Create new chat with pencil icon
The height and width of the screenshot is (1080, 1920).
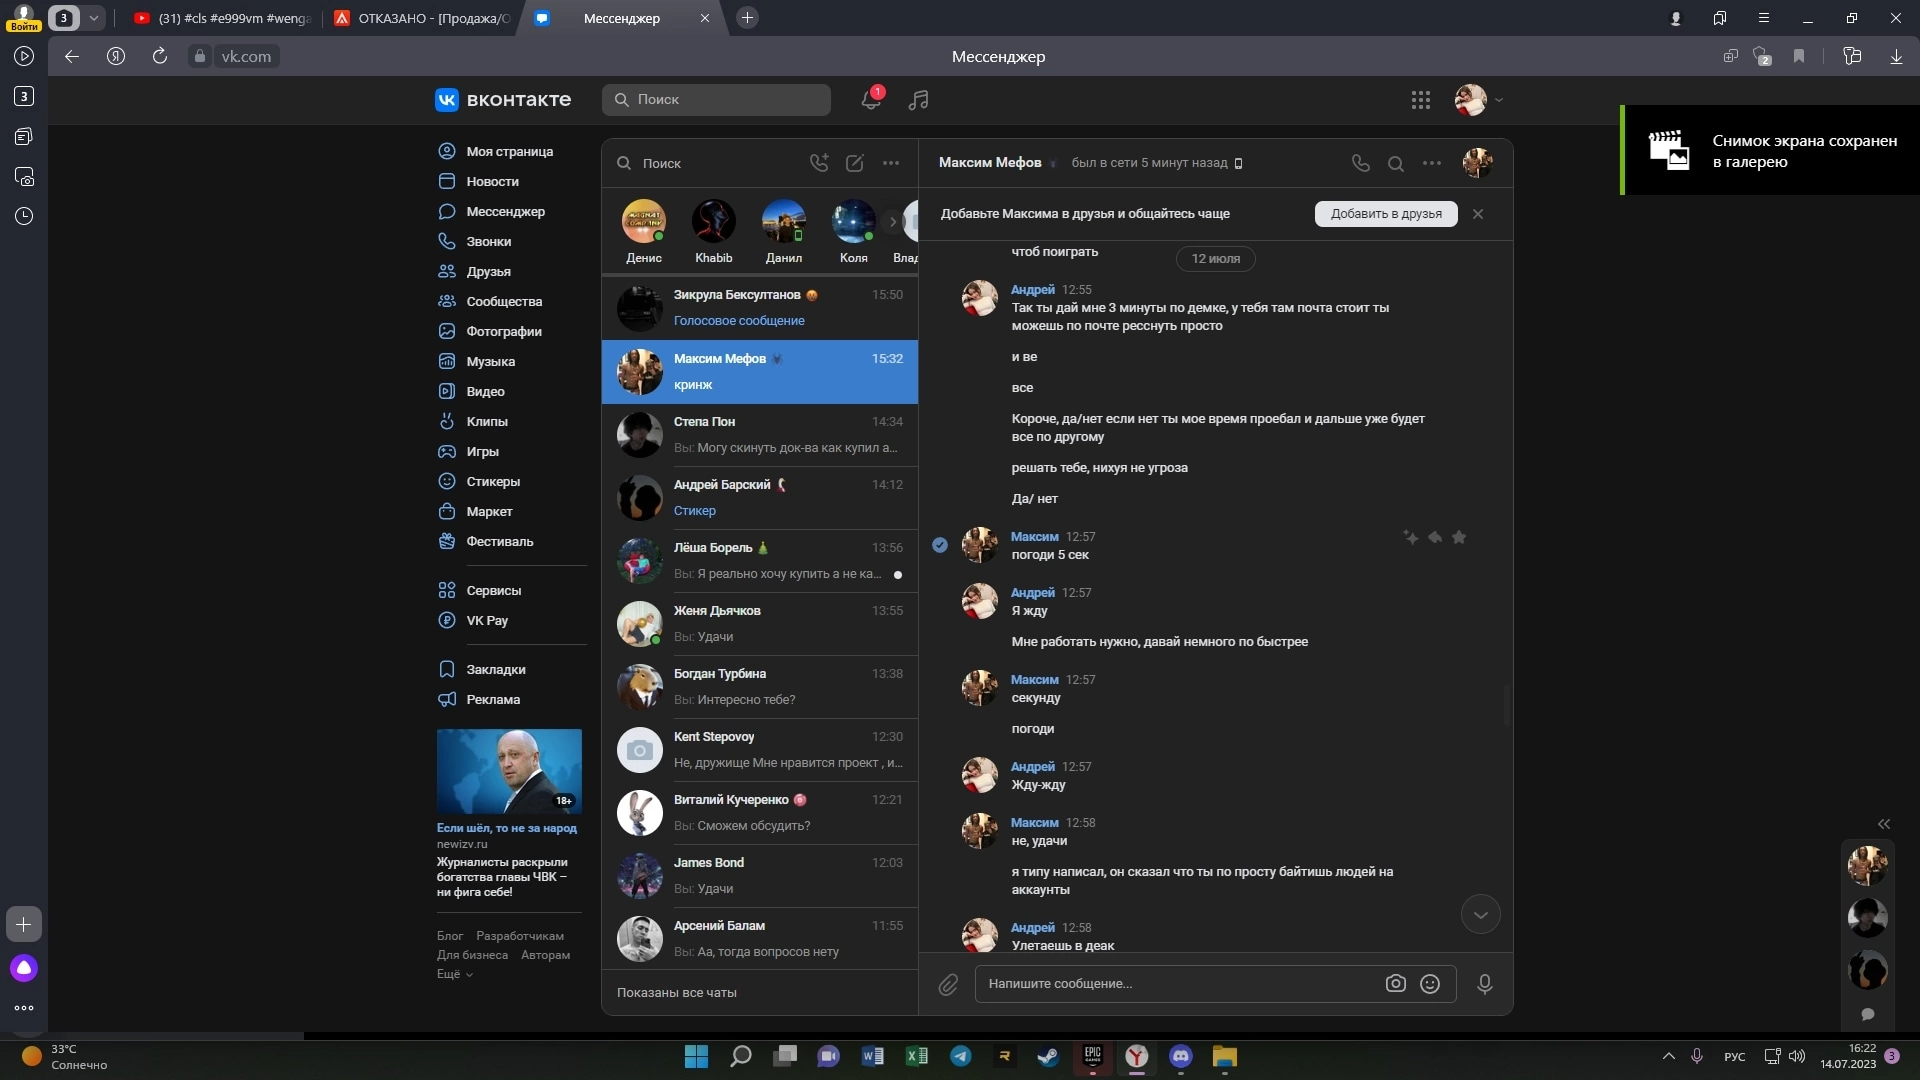click(854, 163)
